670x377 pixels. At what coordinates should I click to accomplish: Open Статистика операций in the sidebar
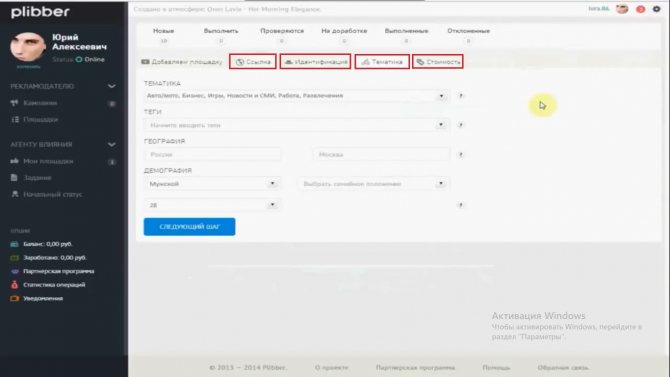54,285
